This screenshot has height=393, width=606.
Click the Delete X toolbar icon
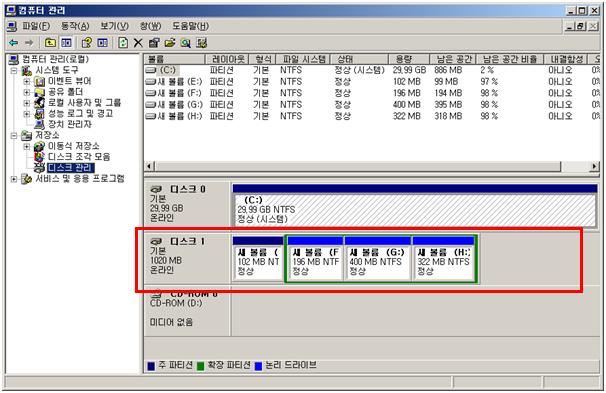[x=138, y=43]
